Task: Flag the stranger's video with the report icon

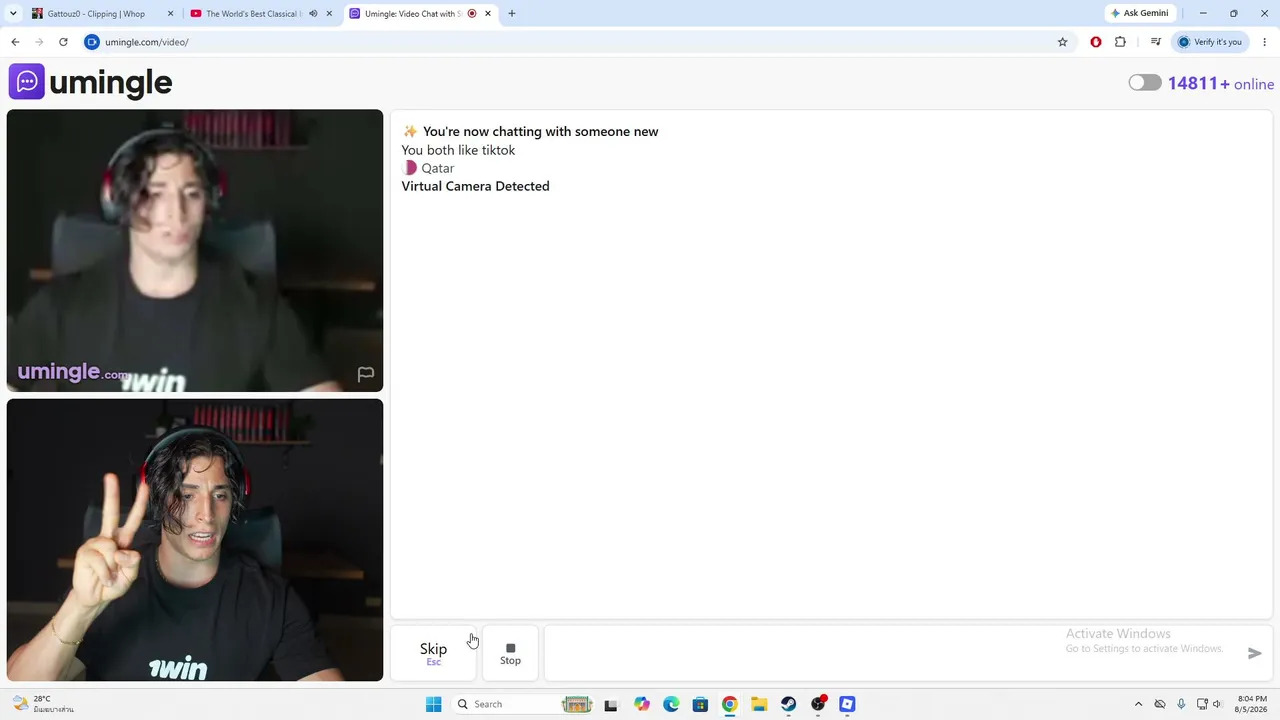Action: 366,374
